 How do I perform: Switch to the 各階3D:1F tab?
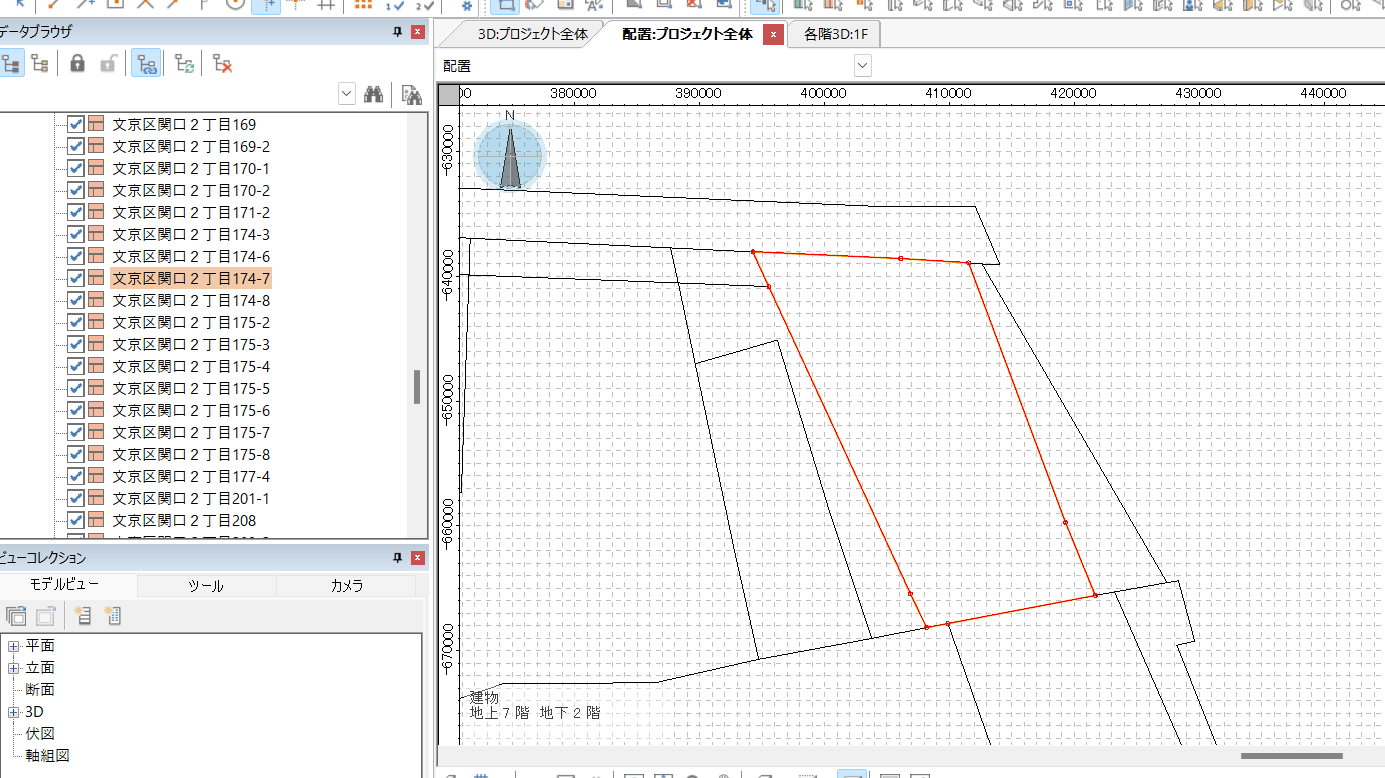pyautogui.click(x=836, y=34)
